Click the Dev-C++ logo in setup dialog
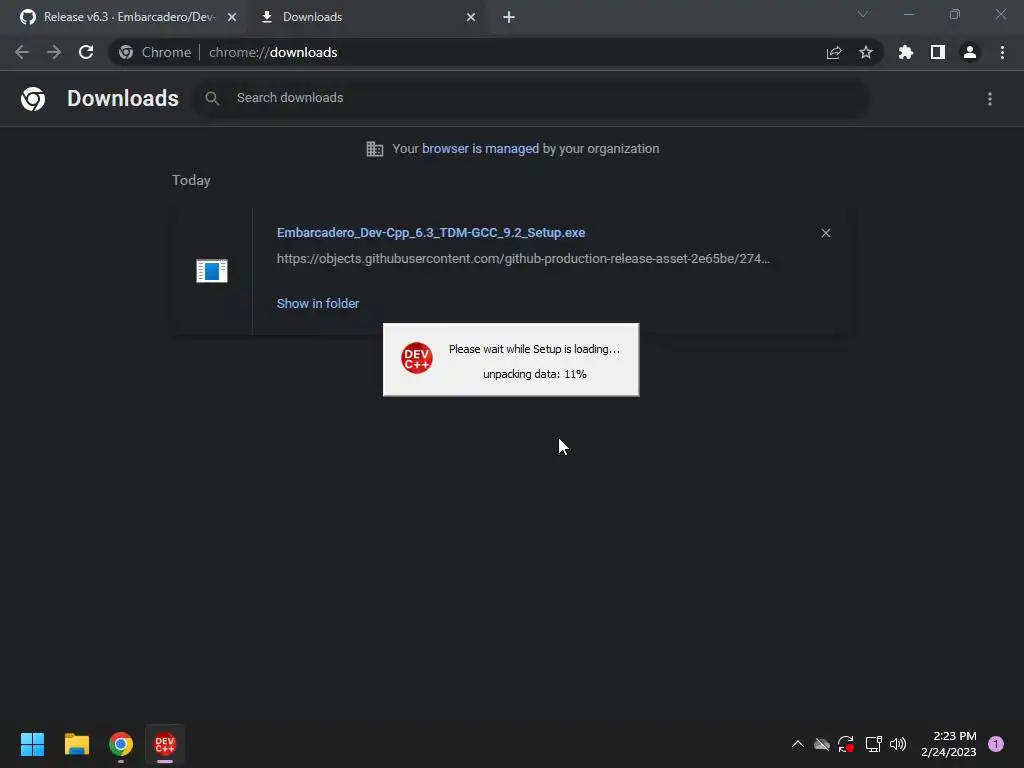1024x768 pixels. pos(417,358)
